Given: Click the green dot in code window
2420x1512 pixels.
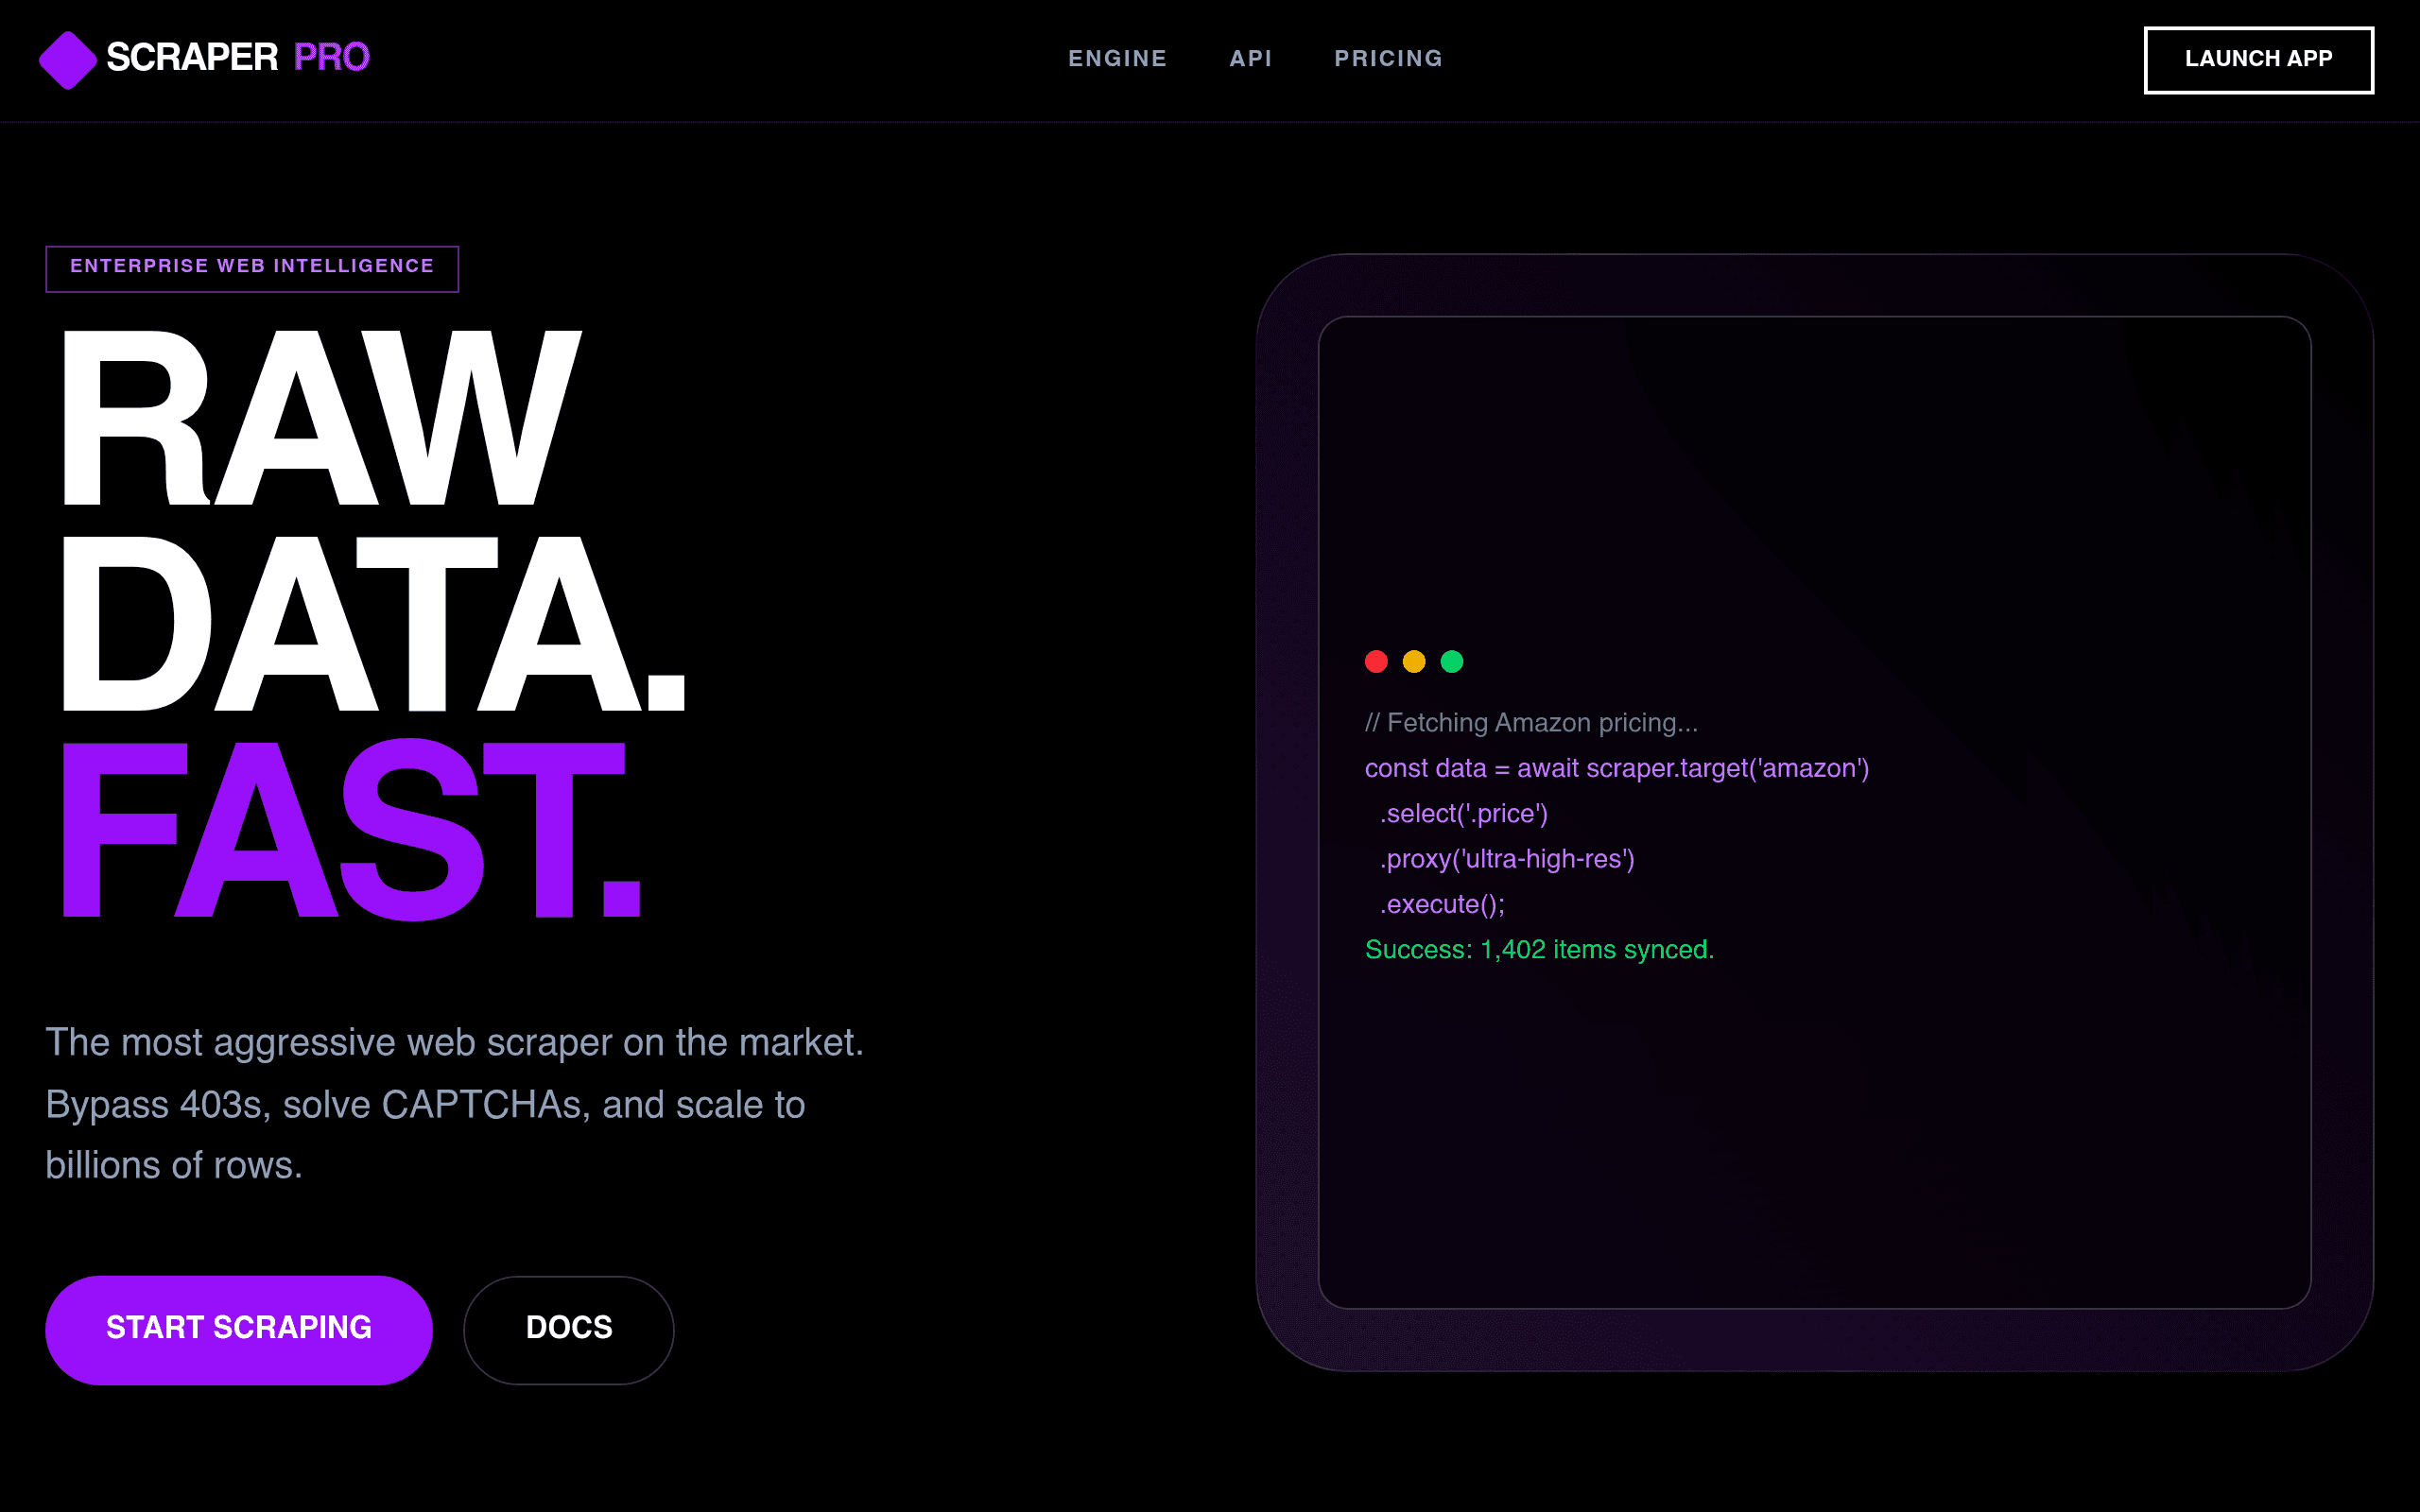Looking at the screenshot, I should coord(1452,661).
